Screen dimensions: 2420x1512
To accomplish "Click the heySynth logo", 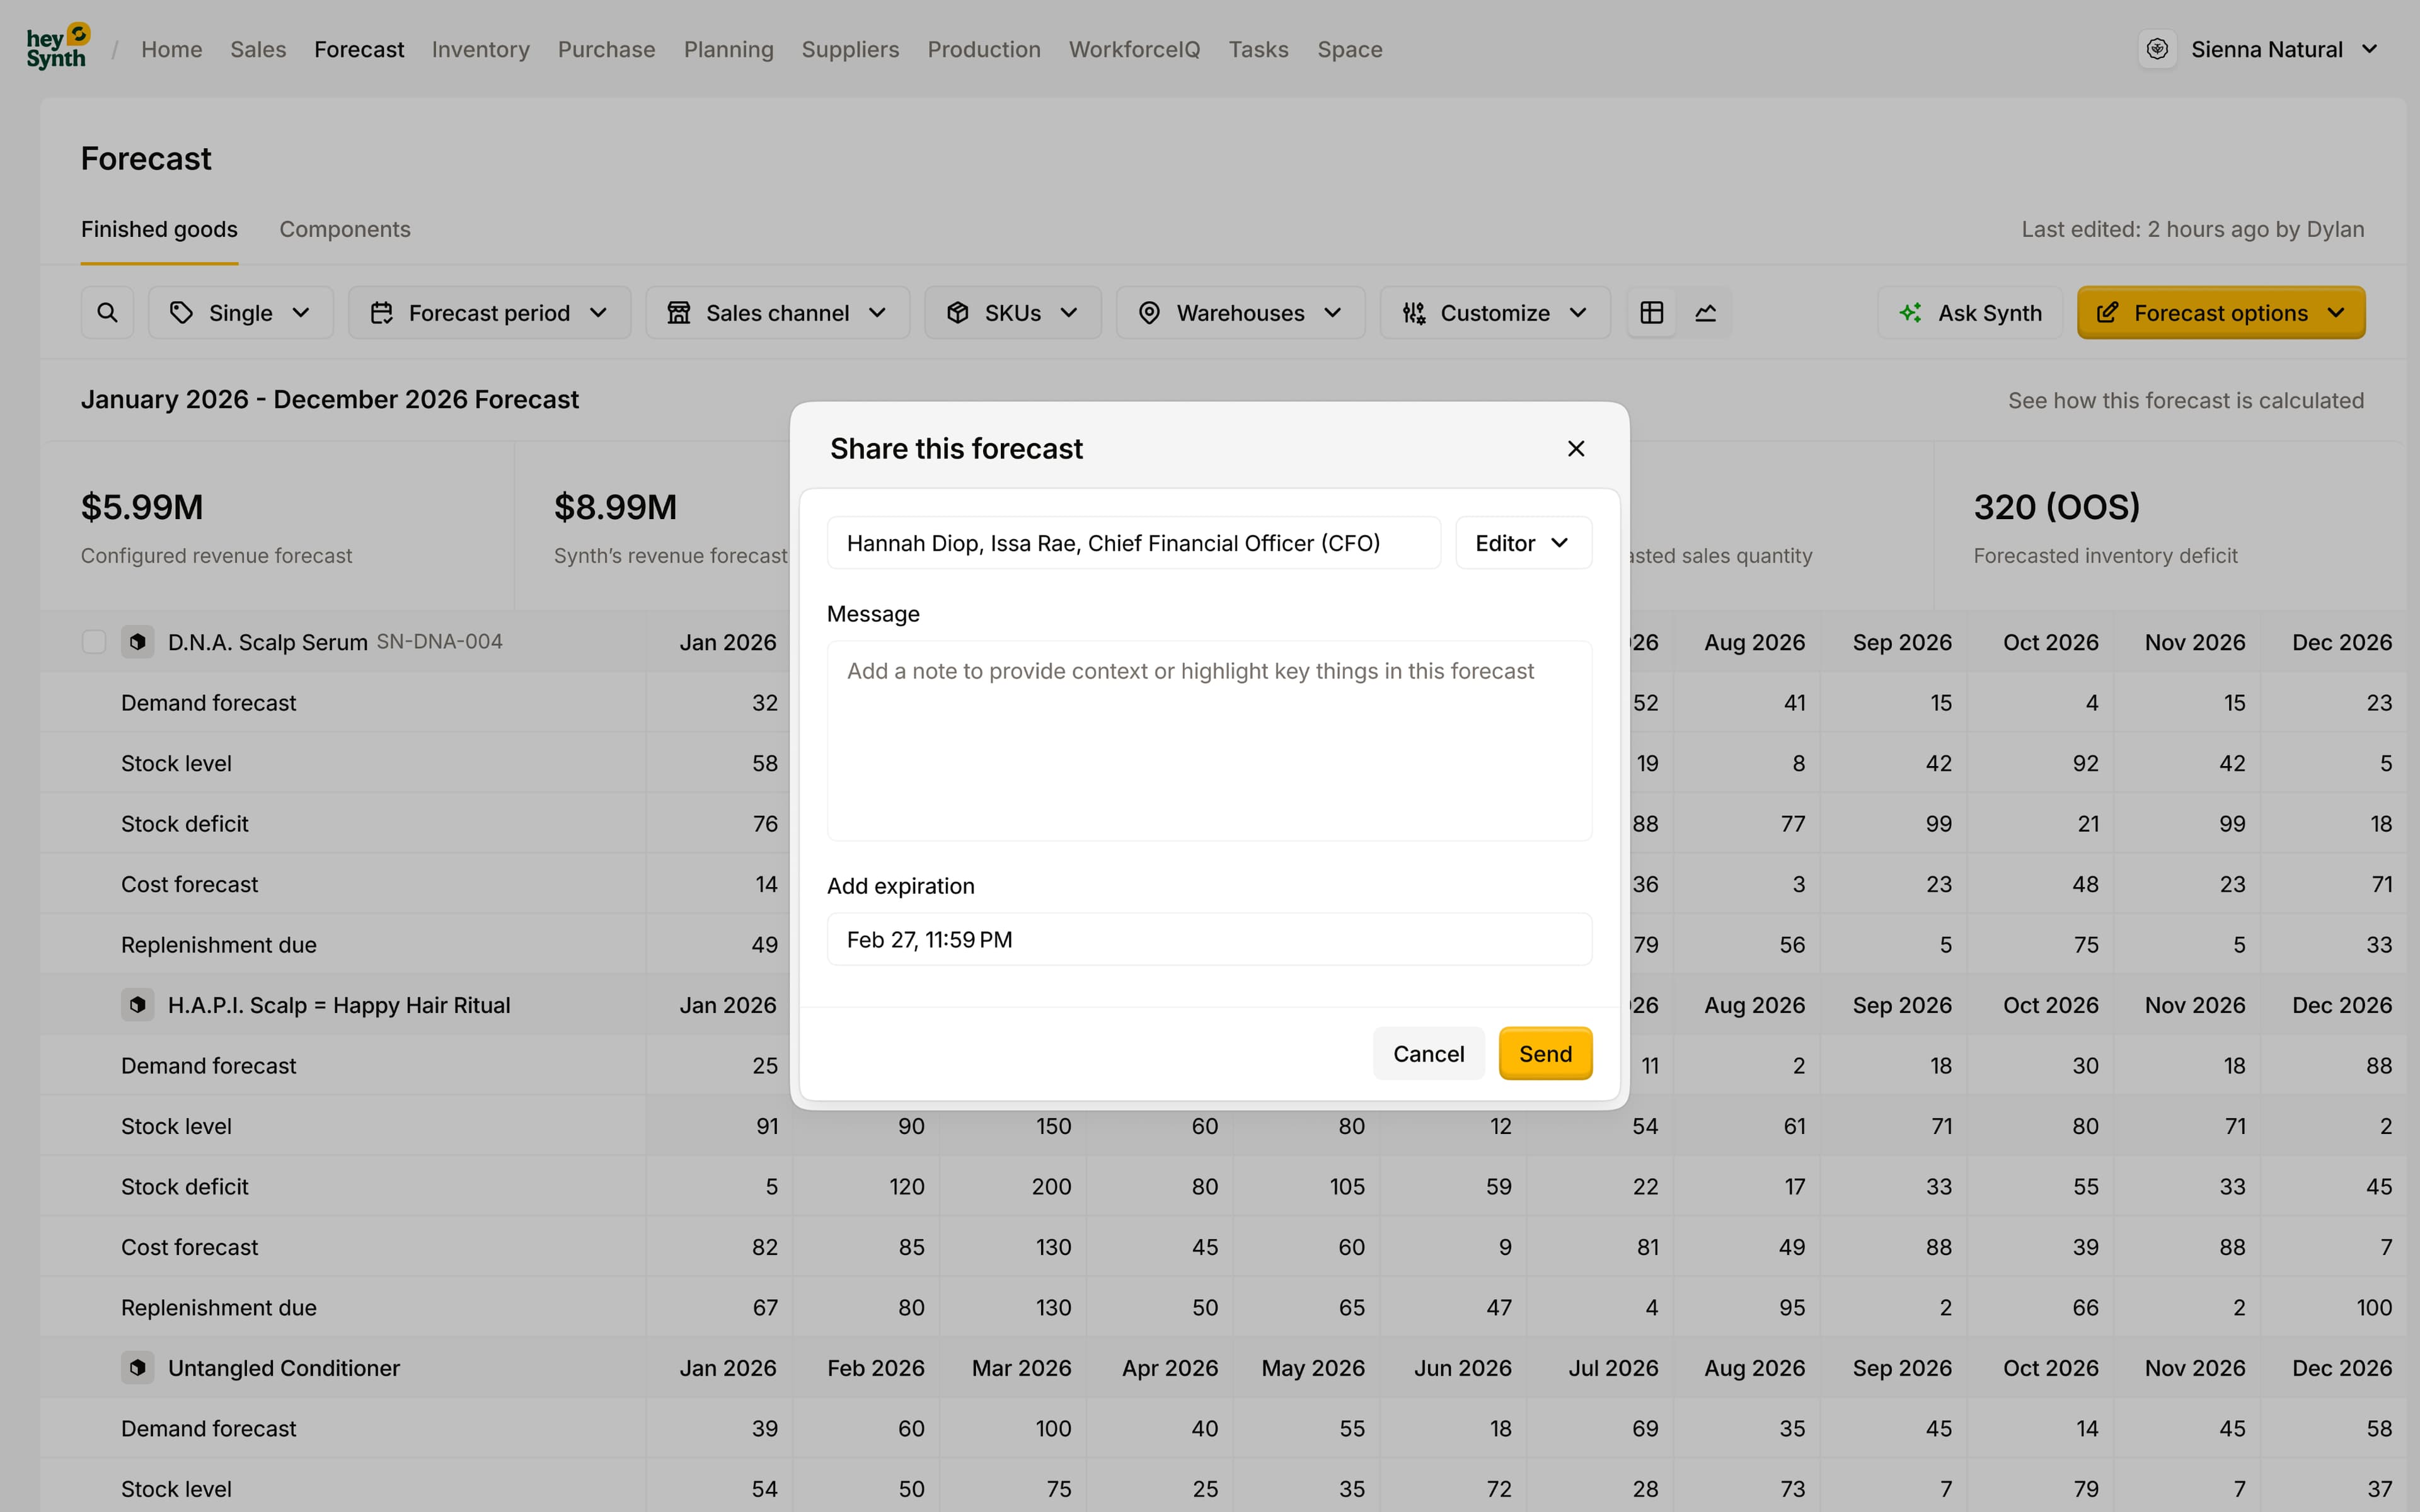I will click(58, 48).
